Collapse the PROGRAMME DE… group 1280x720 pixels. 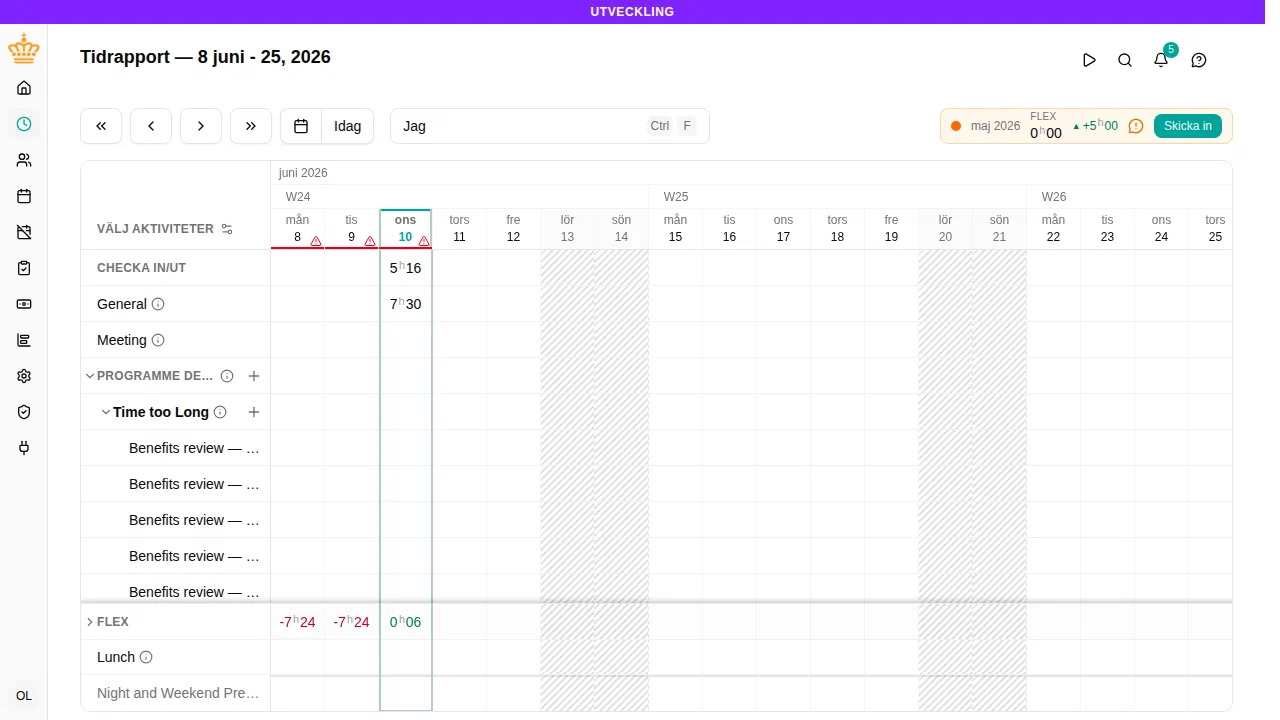(x=90, y=376)
